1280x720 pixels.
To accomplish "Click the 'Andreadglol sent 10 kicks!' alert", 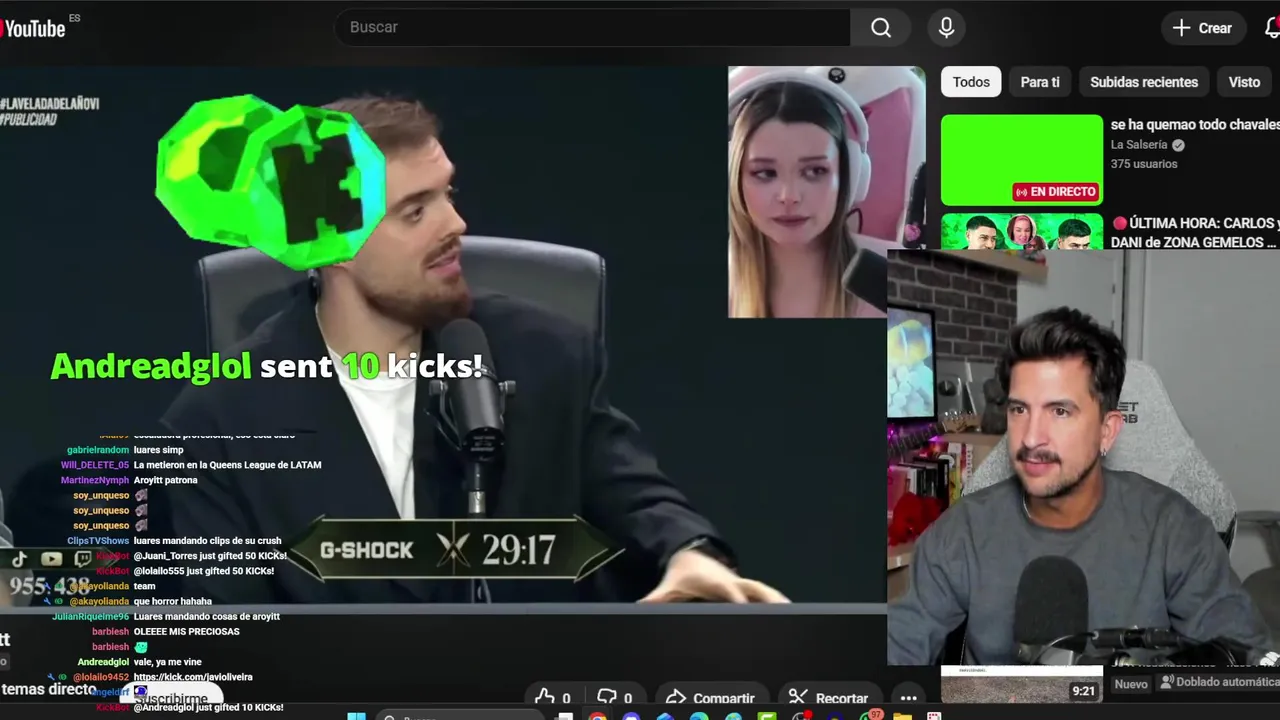I will [x=268, y=366].
